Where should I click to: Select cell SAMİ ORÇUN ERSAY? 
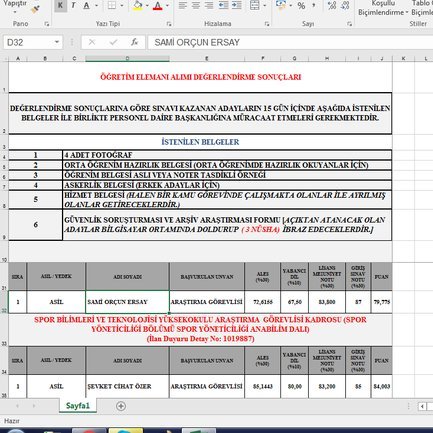pos(127,302)
